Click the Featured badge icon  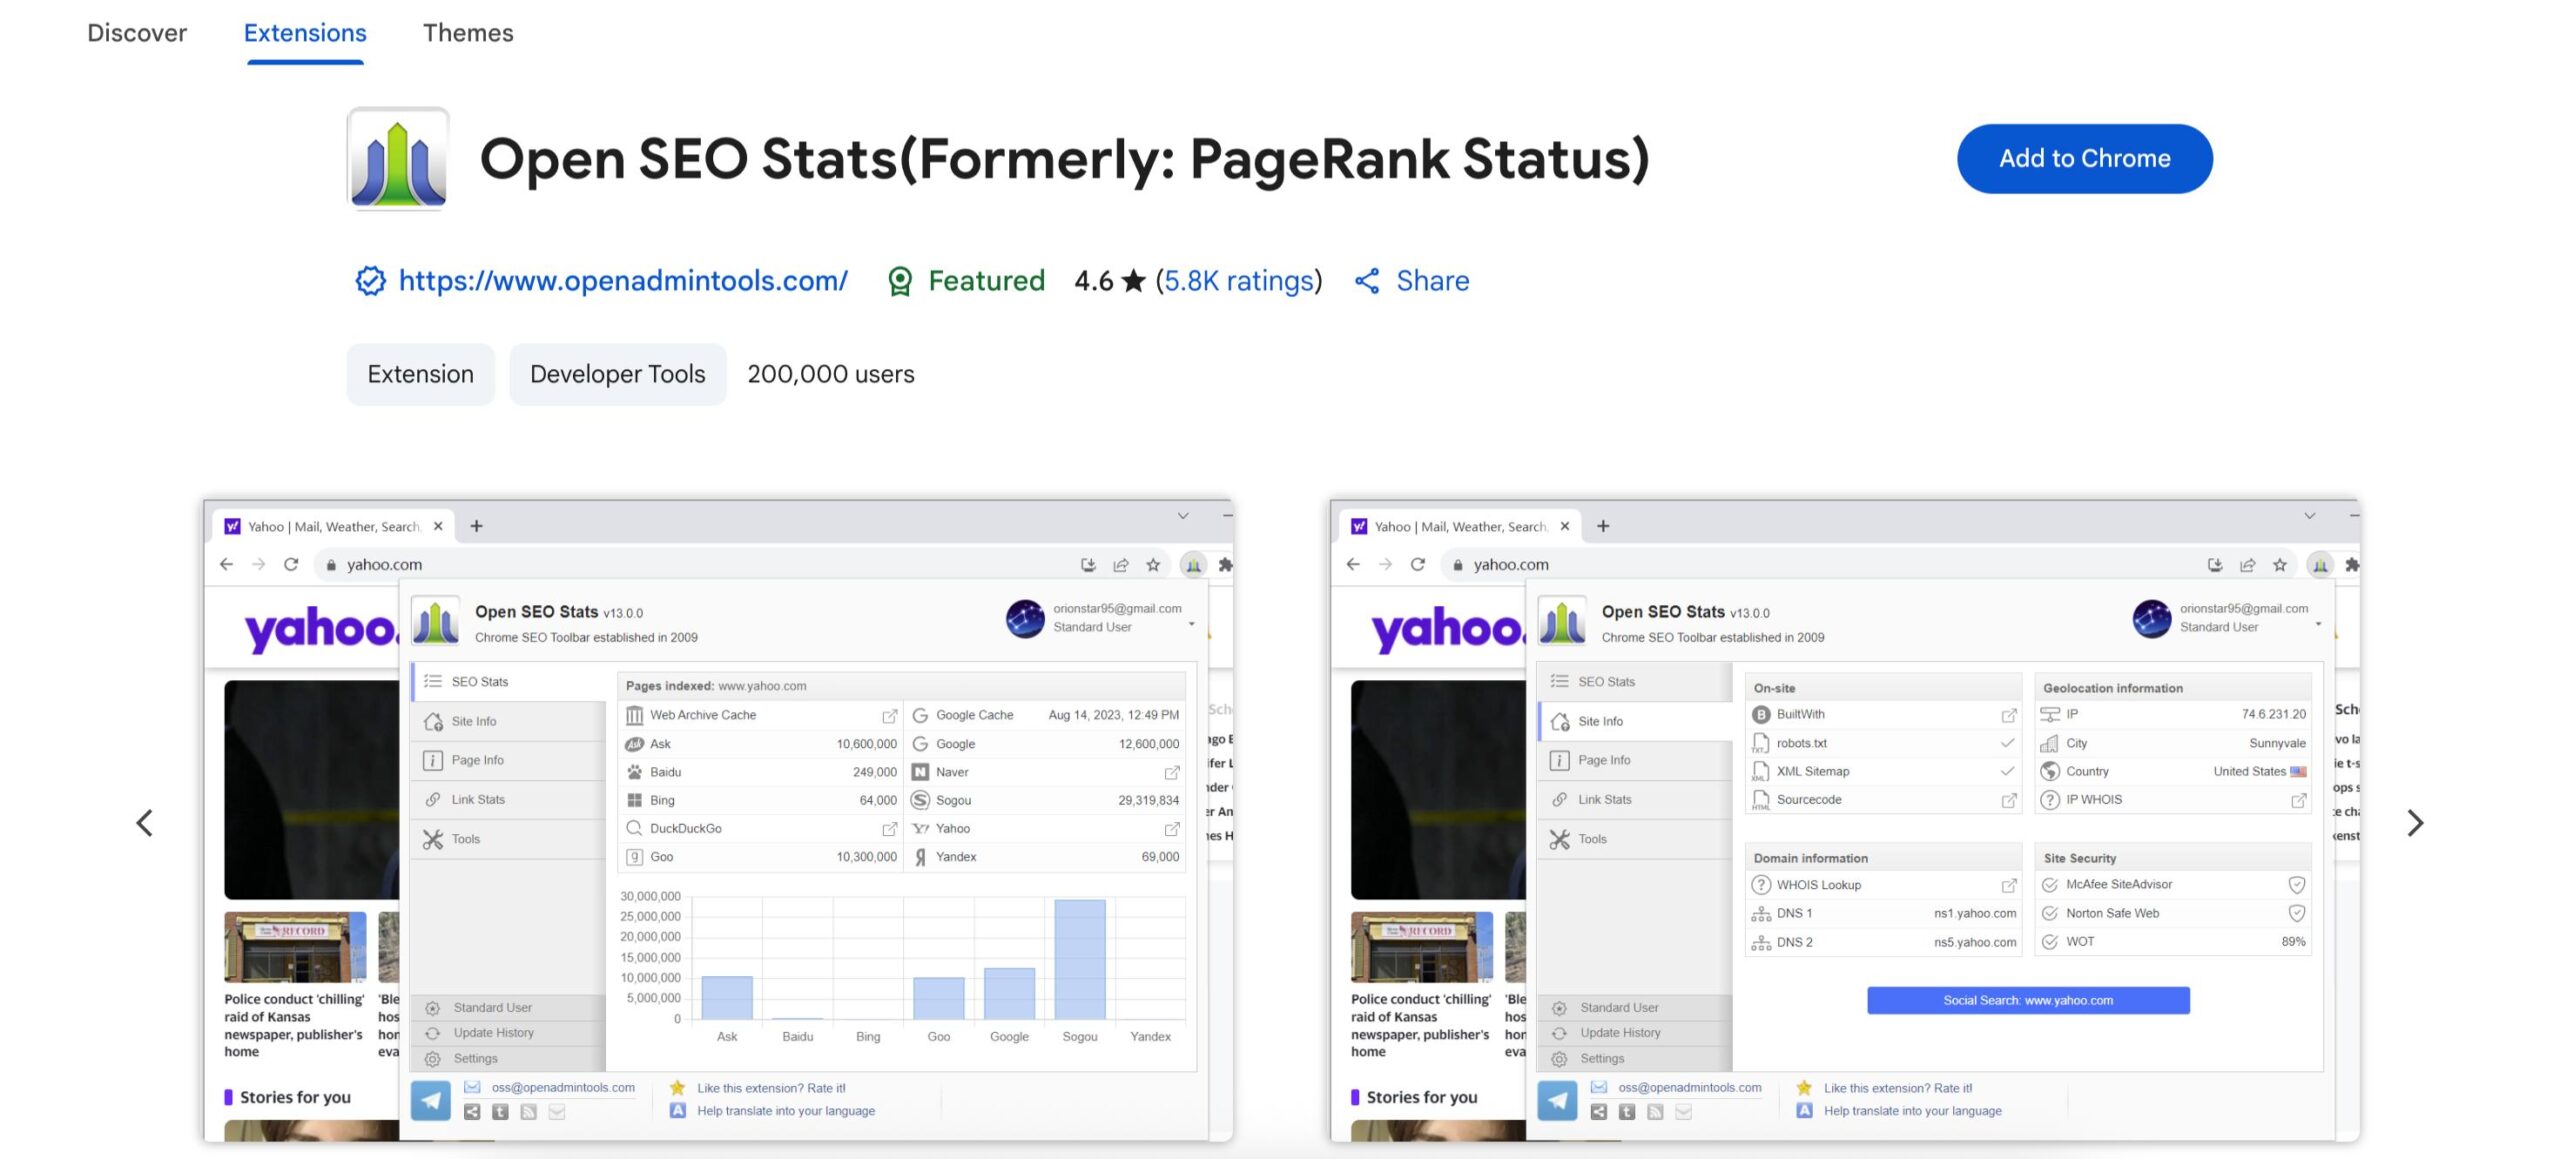[x=900, y=281]
